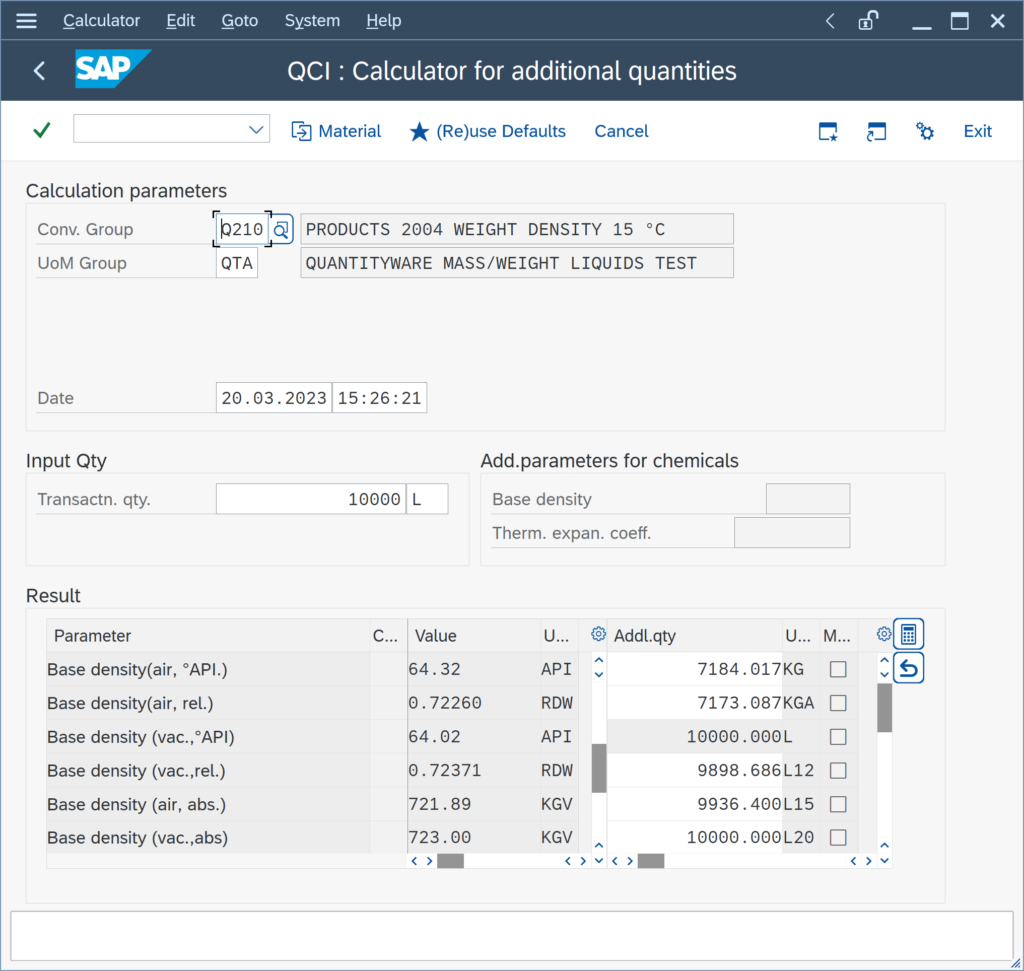Expand the command field dropdown arrow

(x=256, y=129)
